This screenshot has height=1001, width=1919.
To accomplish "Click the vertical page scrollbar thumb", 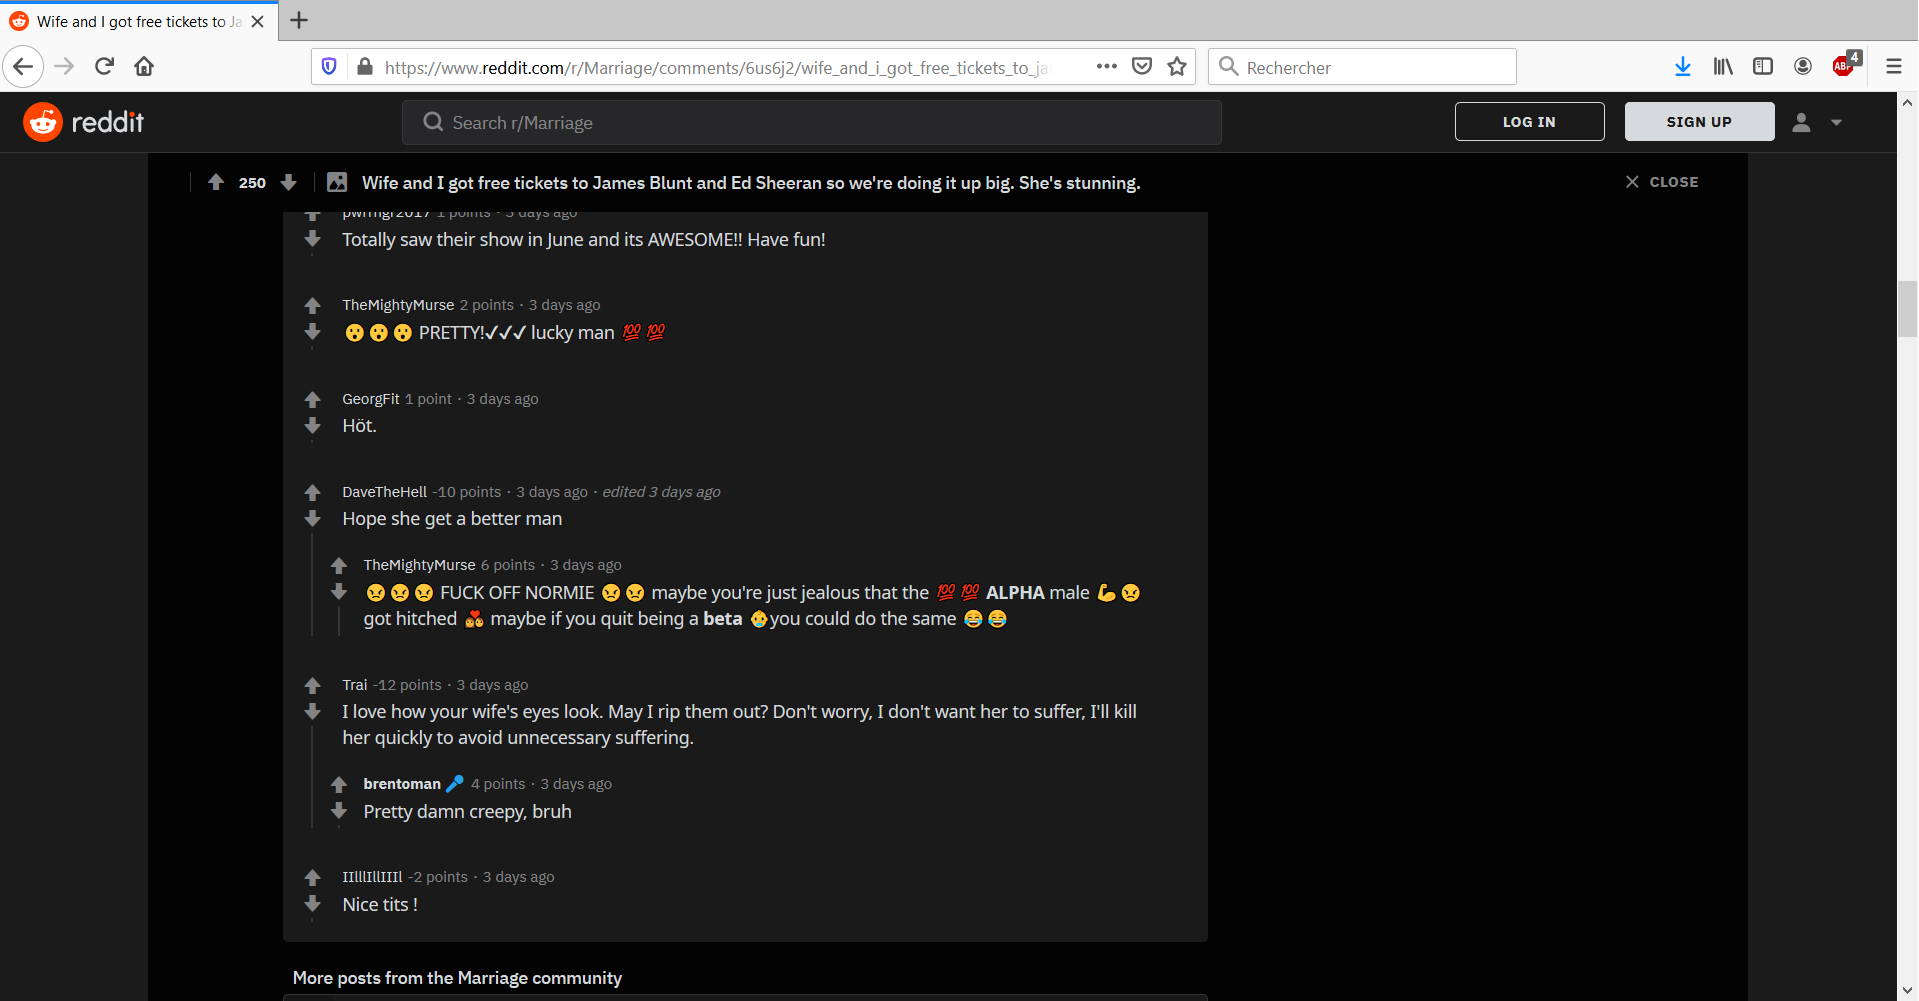I will 1907,310.
